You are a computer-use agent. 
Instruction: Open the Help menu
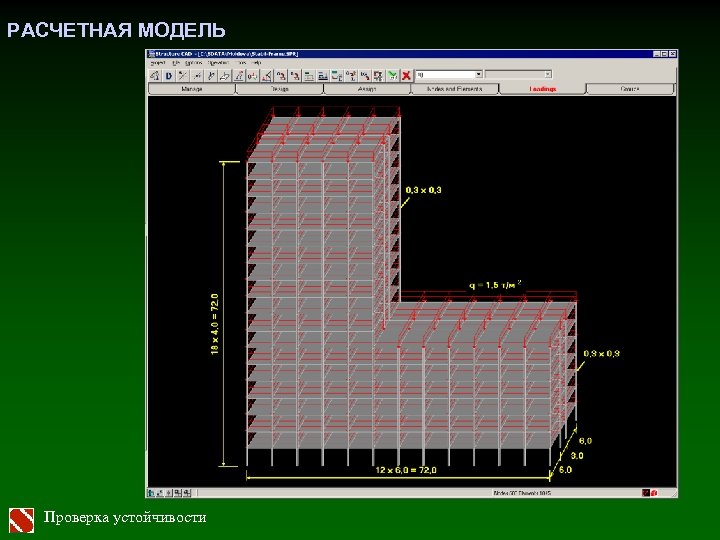pyautogui.click(x=256, y=62)
